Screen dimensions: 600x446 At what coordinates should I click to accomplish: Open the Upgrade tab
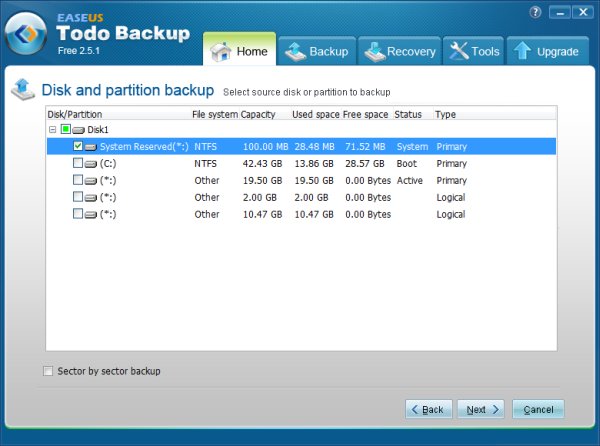point(548,51)
